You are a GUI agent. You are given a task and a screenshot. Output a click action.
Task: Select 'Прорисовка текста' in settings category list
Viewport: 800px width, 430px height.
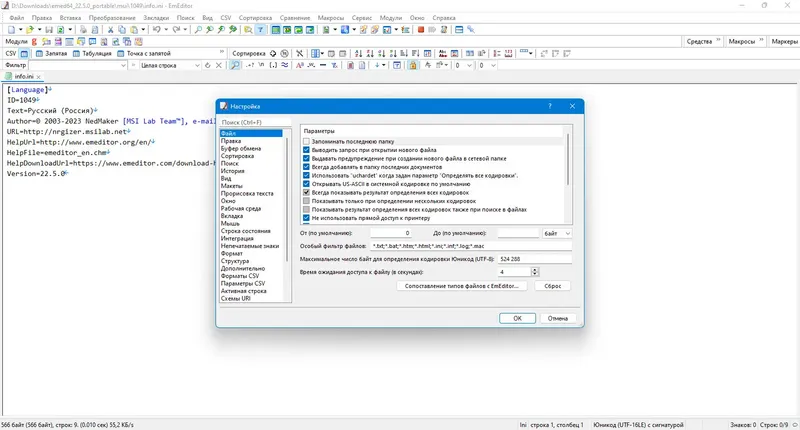tap(247, 193)
